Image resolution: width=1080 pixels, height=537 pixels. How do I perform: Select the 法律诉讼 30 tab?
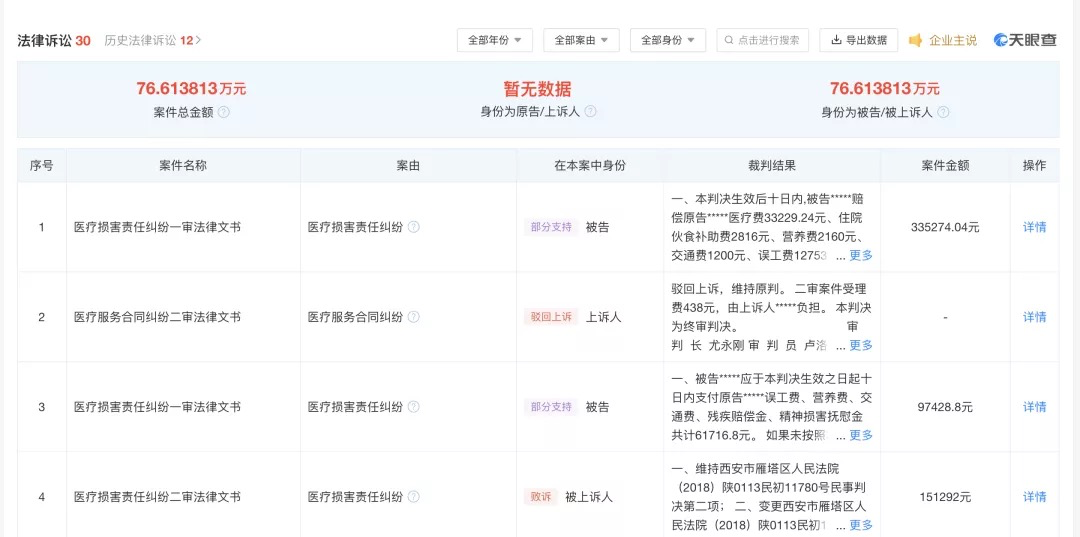54,40
